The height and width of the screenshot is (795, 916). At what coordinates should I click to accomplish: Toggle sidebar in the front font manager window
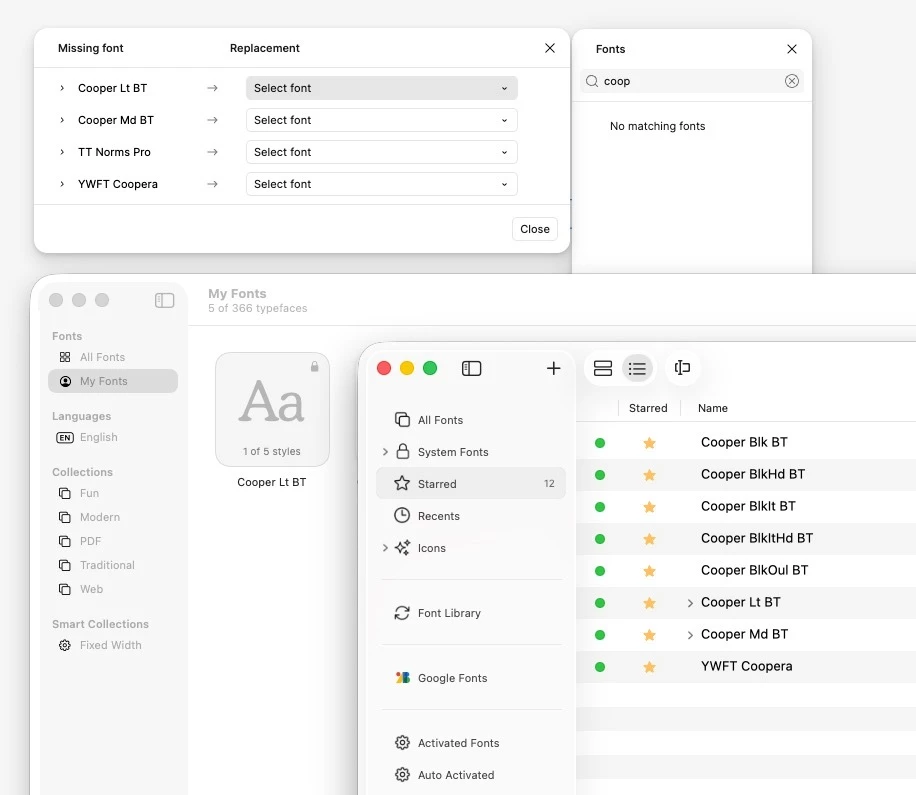coord(471,369)
